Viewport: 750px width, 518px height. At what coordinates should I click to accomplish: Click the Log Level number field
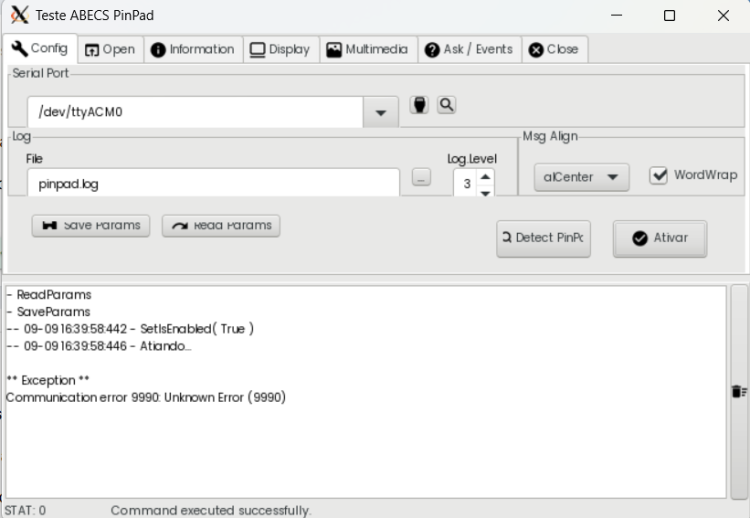click(x=465, y=183)
